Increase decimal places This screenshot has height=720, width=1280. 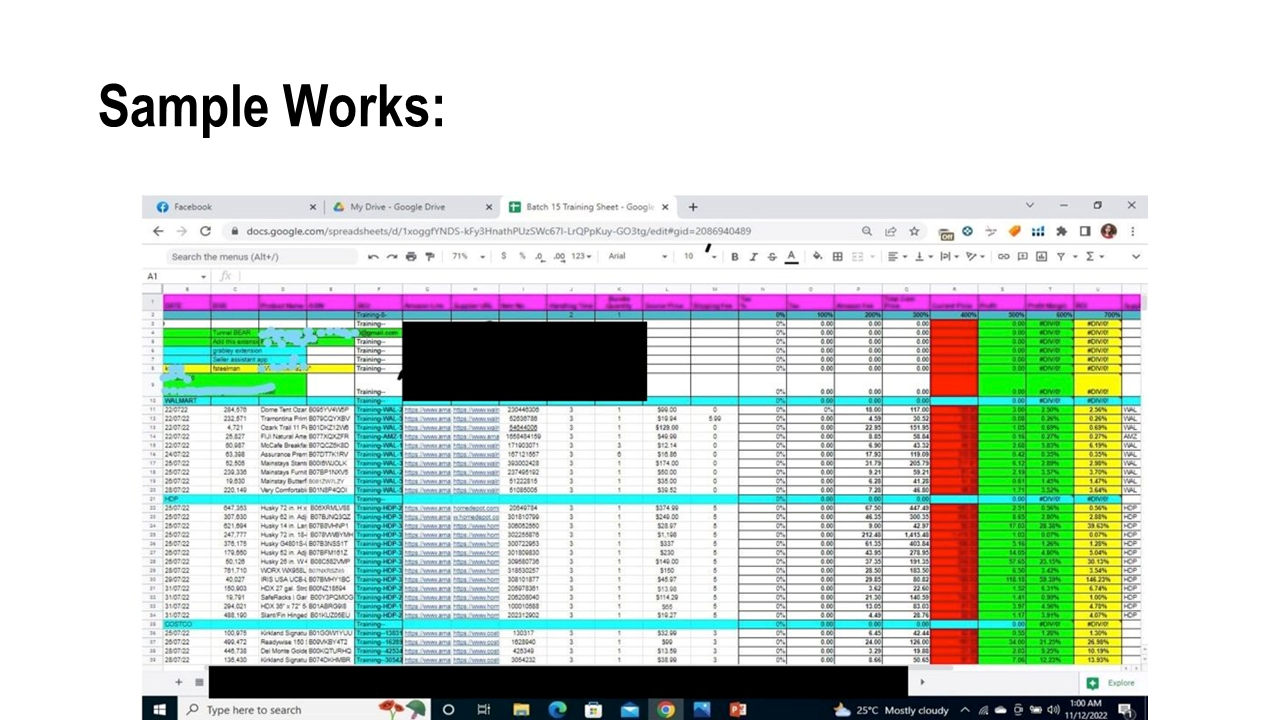click(x=558, y=257)
